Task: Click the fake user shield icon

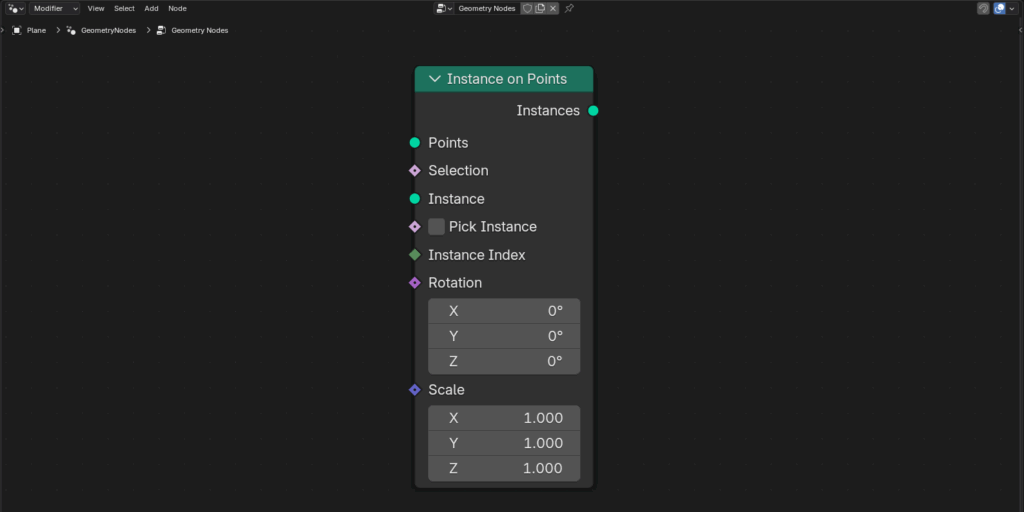Action: (x=528, y=8)
